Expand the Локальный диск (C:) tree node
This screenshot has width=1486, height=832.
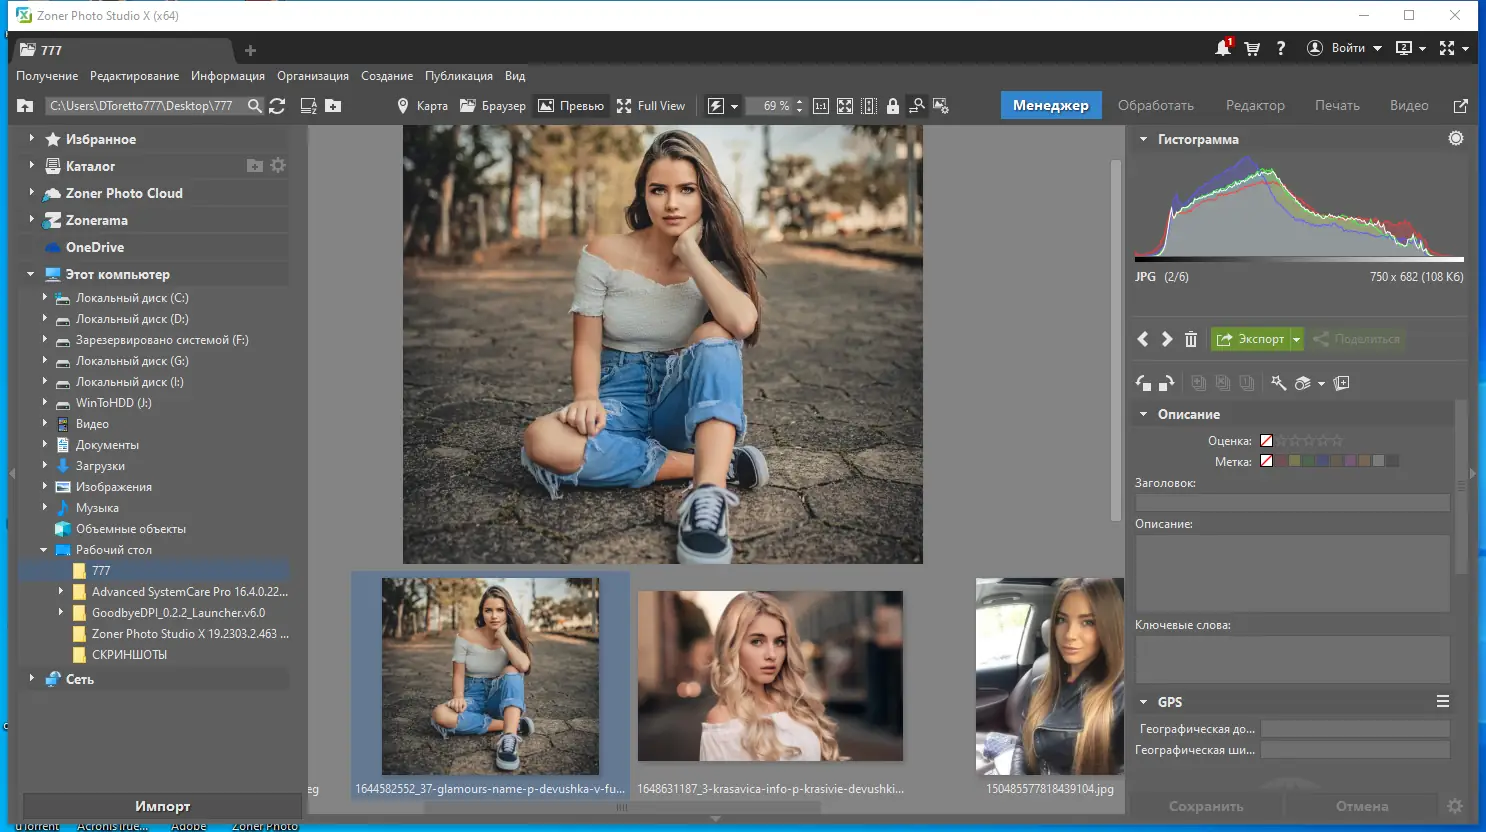pos(44,297)
